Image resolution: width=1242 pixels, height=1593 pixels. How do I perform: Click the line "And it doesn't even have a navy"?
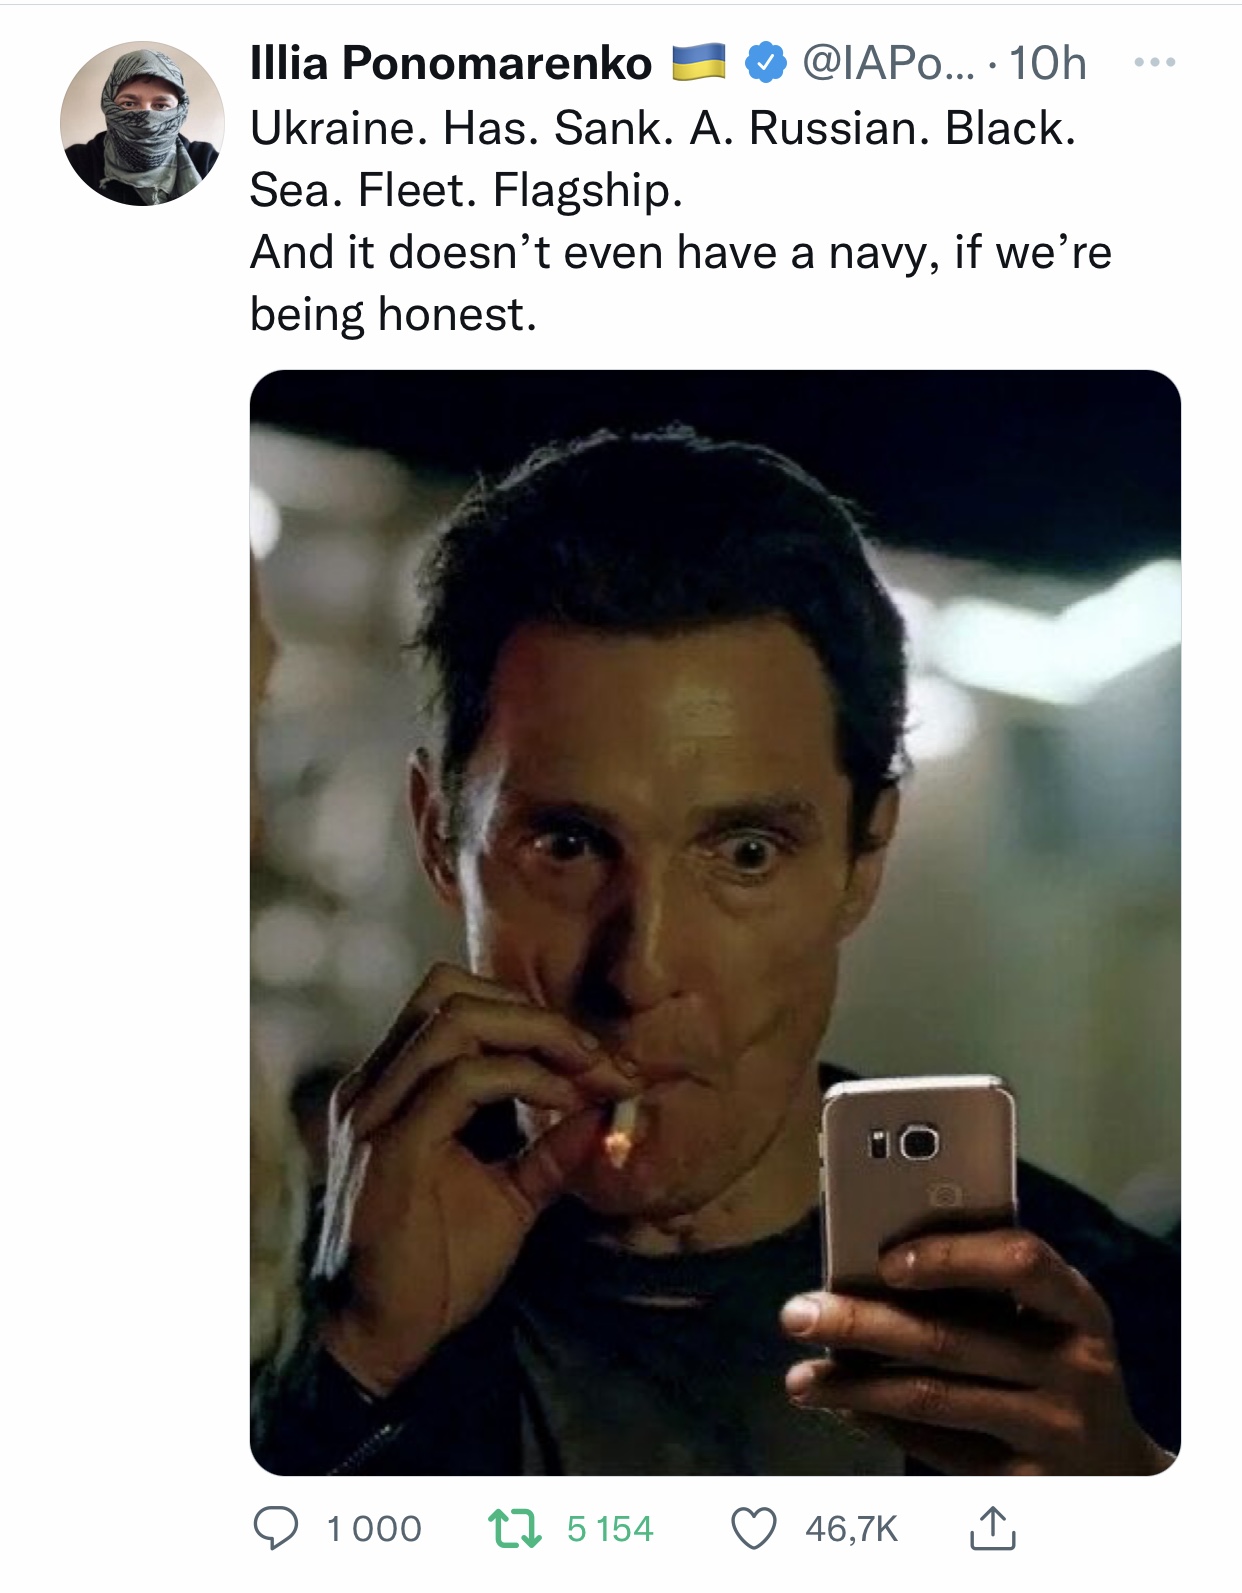coord(680,252)
